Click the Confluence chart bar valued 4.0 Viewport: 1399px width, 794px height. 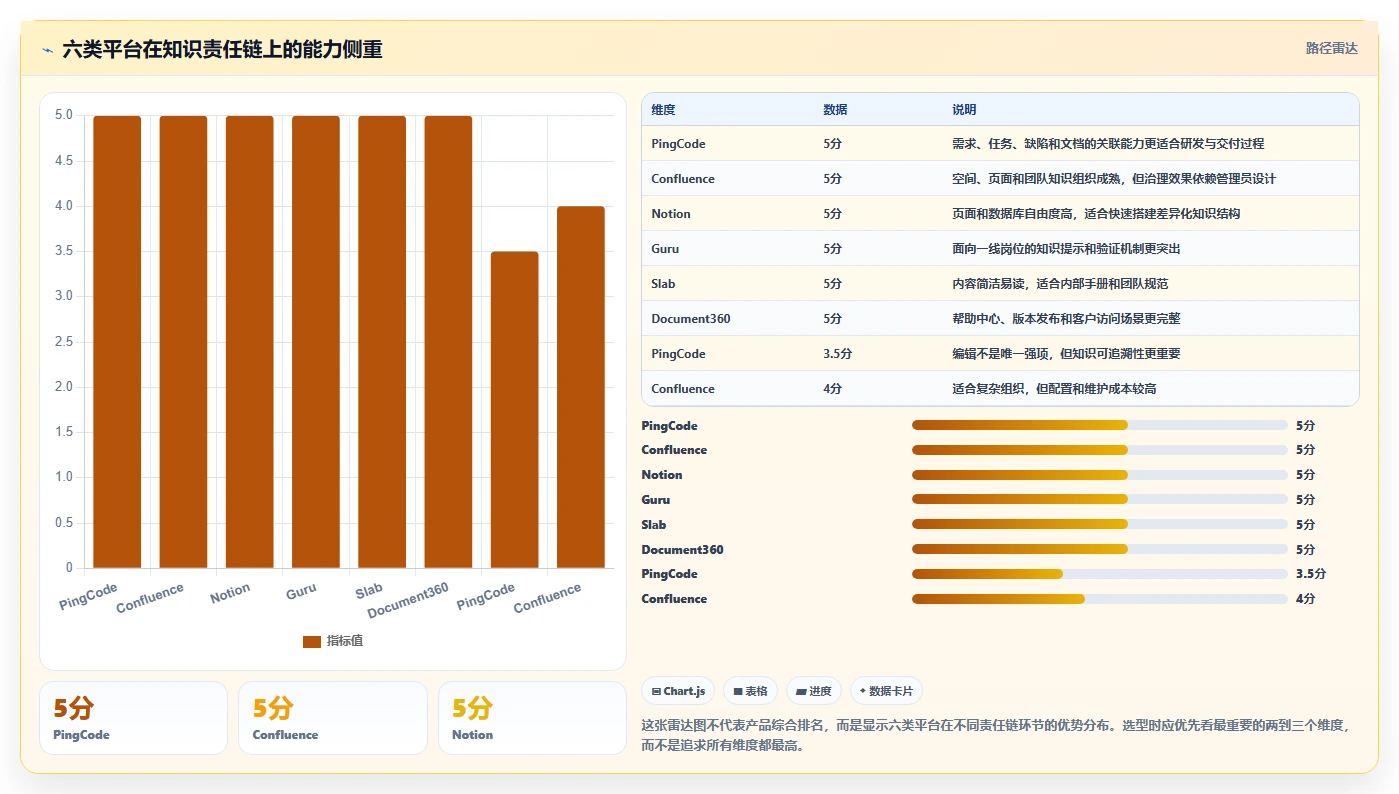point(581,387)
